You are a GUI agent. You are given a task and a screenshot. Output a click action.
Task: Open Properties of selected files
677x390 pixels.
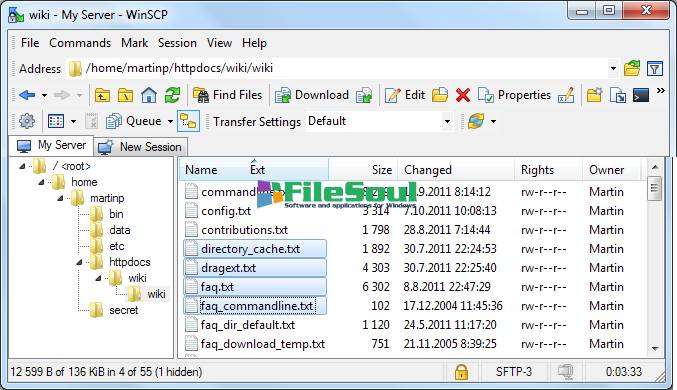click(x=514, y=95)
